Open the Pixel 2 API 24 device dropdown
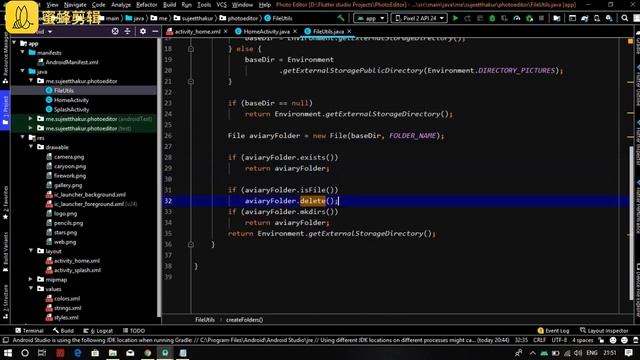 point(419,18)
